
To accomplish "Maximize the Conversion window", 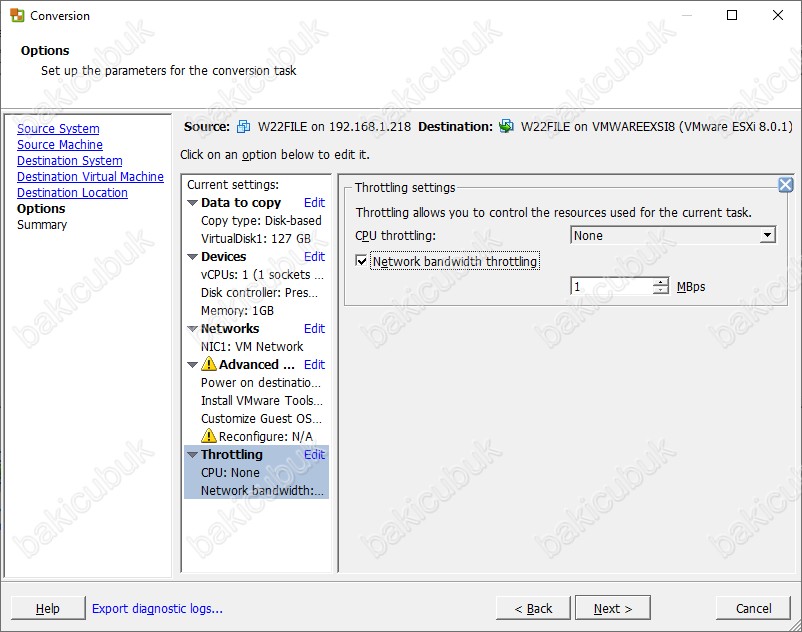I will tap(732, 15).
